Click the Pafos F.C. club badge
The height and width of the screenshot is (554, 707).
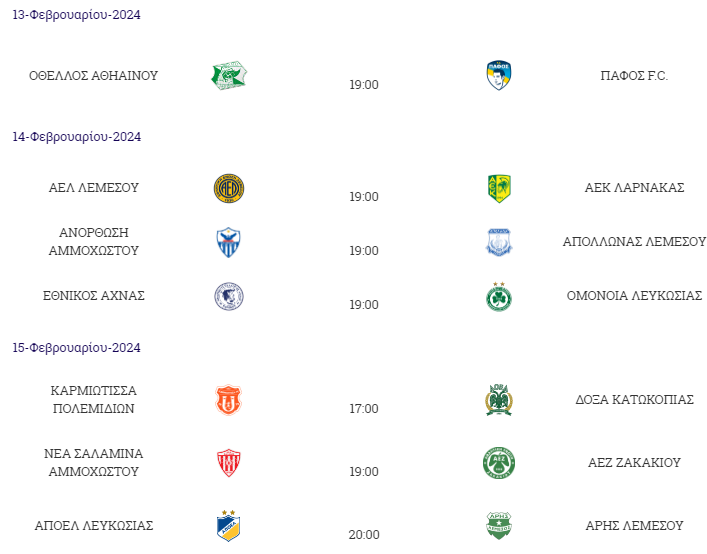point(499,75)
